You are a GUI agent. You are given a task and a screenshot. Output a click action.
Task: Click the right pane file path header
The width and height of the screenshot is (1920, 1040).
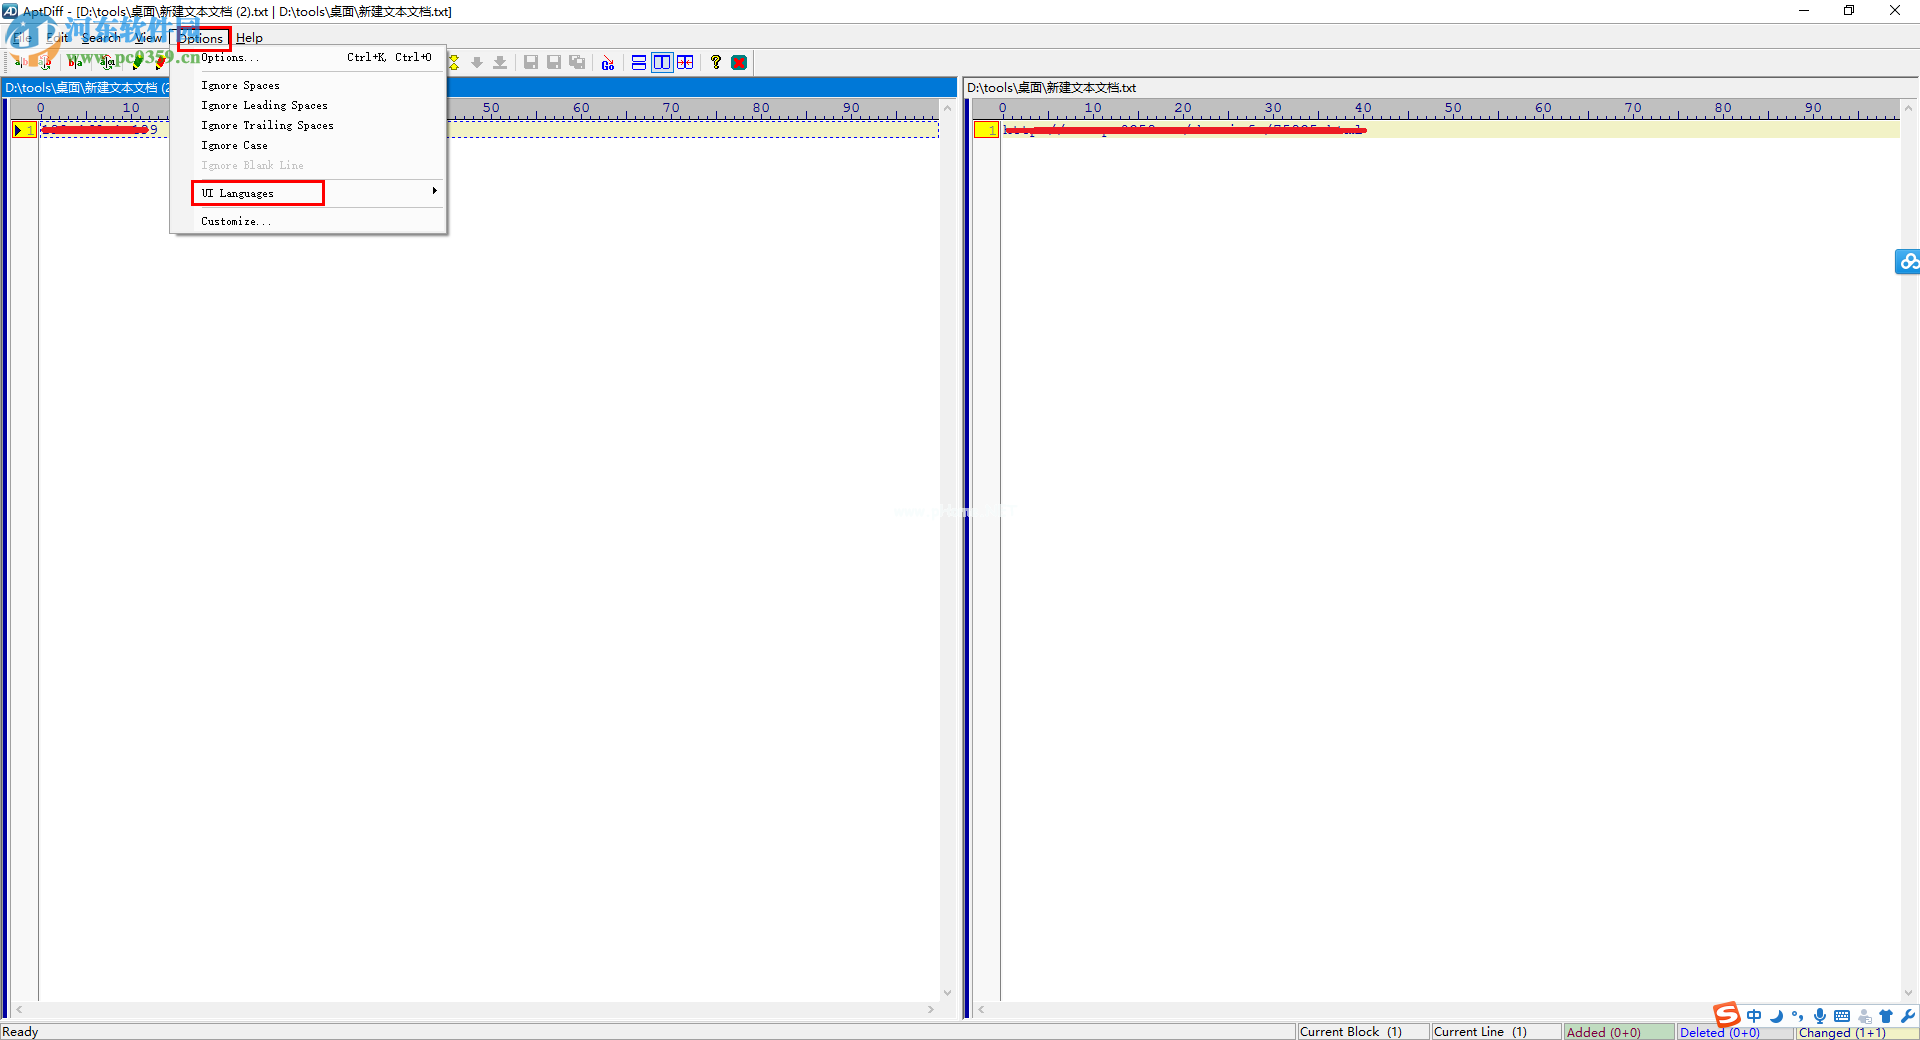tap(1438, 88)
